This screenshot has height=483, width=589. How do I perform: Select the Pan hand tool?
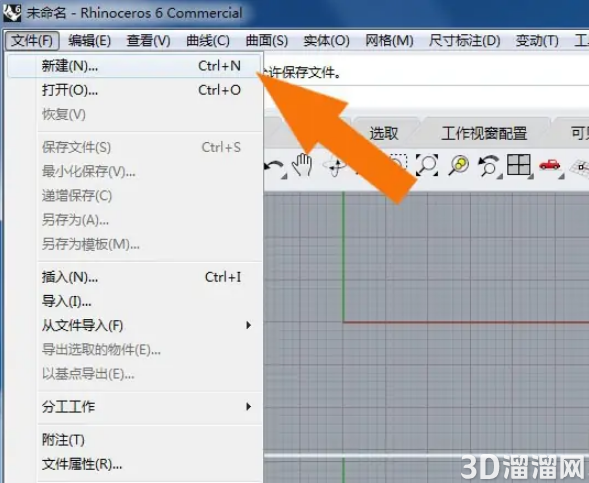click(x=302, y=165)
